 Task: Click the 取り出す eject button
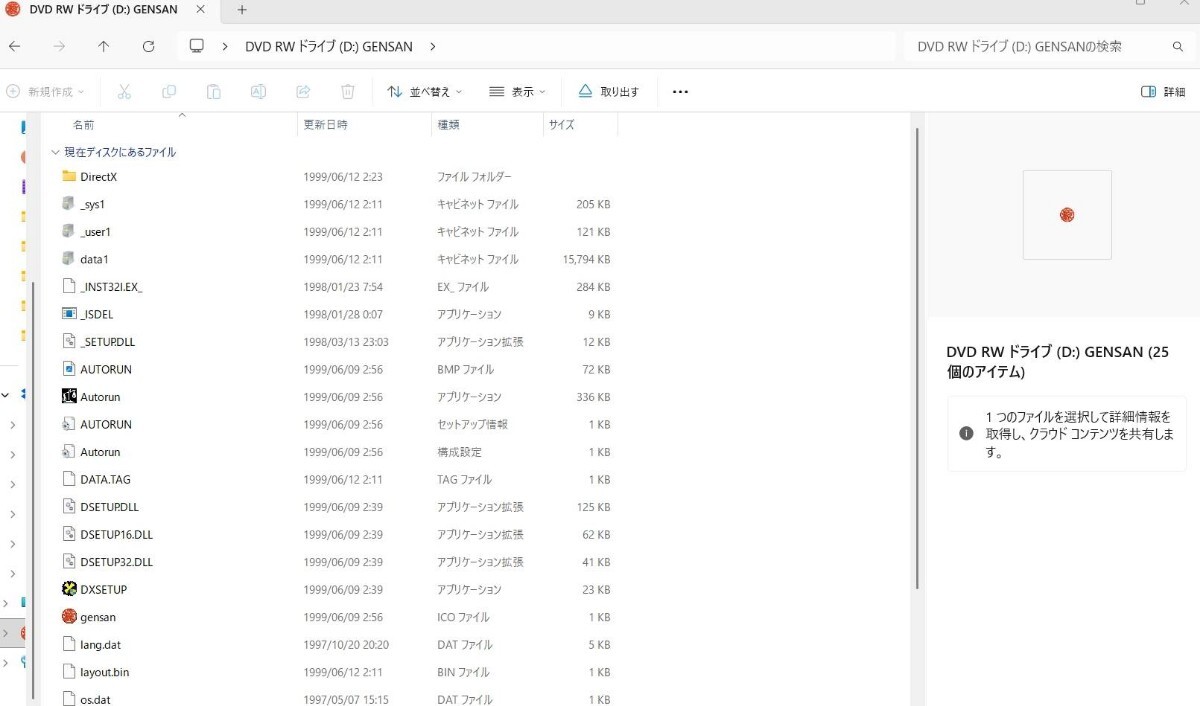pyautogui.click(x=608, y=91)
